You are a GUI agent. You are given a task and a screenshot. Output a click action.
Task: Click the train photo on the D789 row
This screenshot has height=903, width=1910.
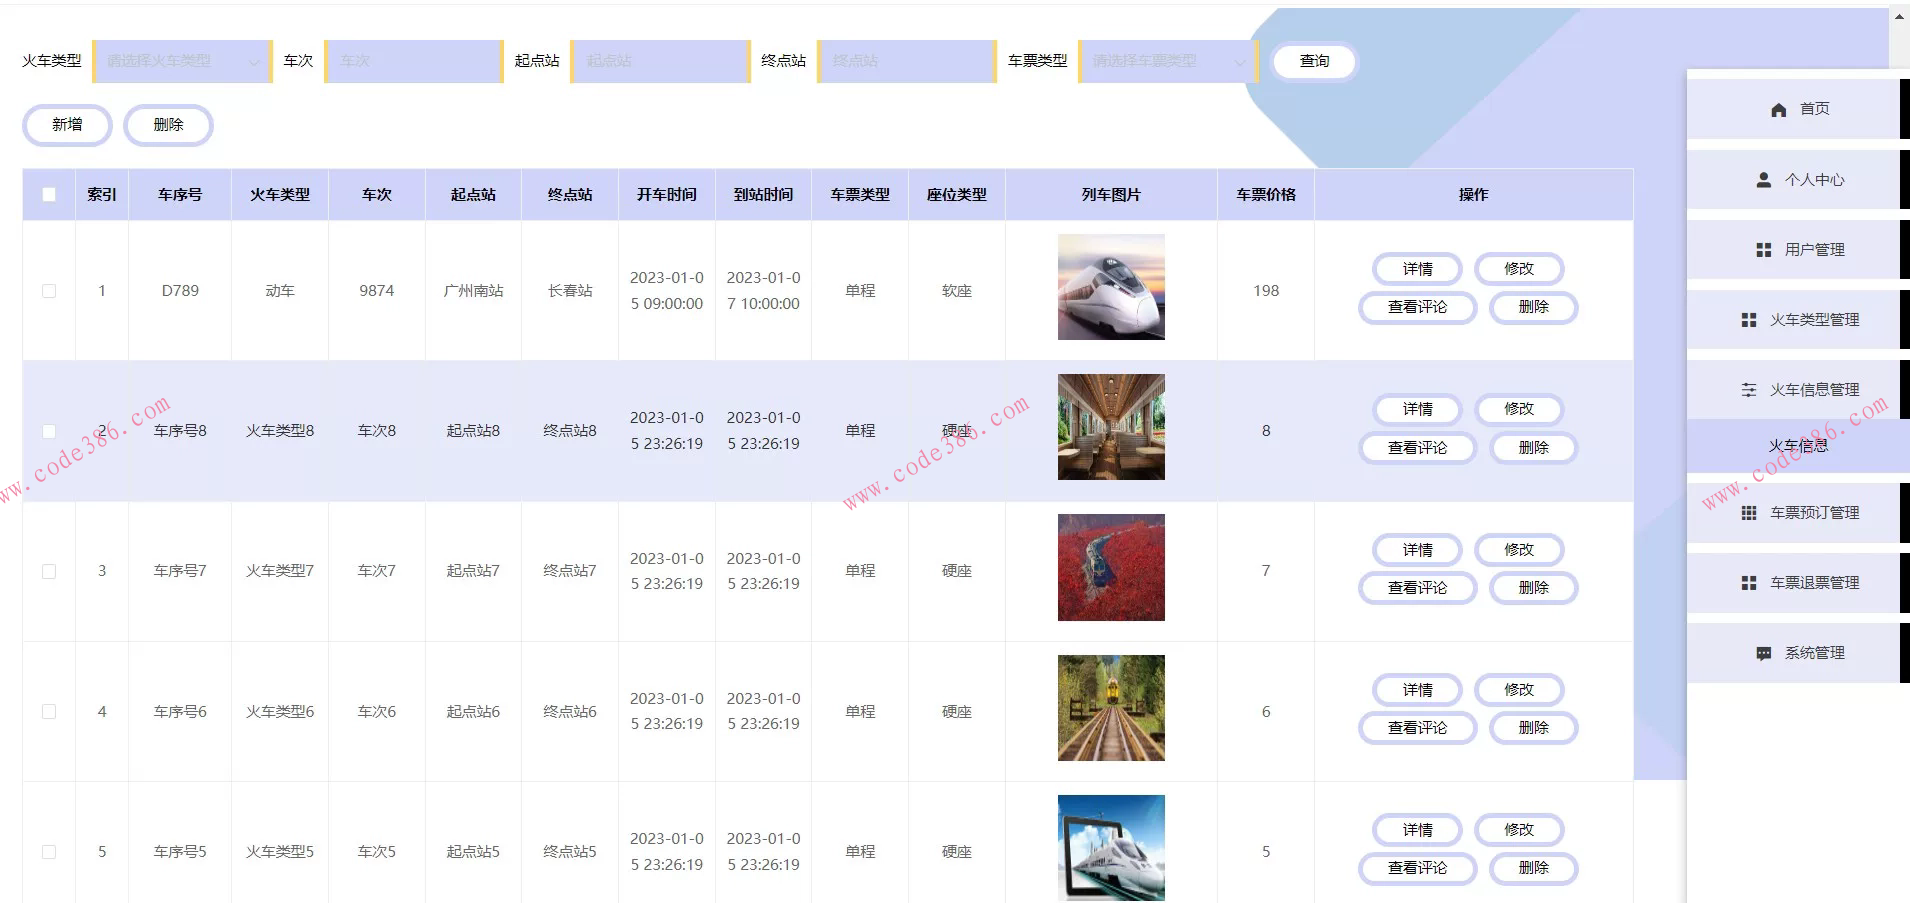click(1110, 287)
